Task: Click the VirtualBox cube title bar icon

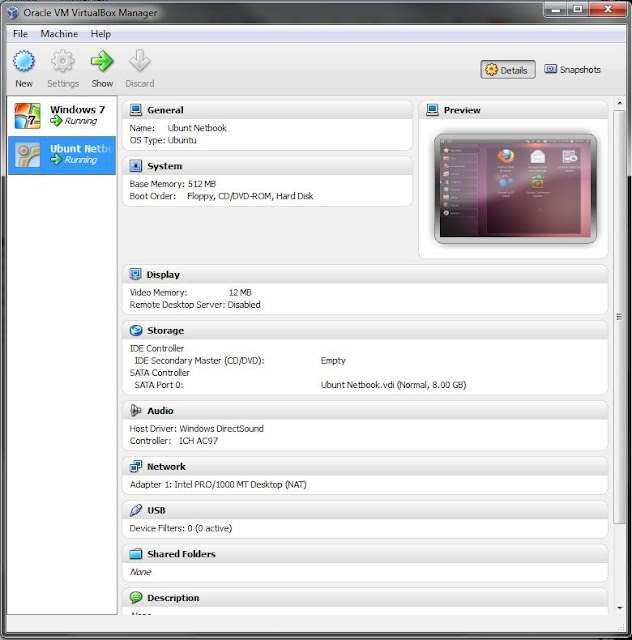Action: point(13,13)
